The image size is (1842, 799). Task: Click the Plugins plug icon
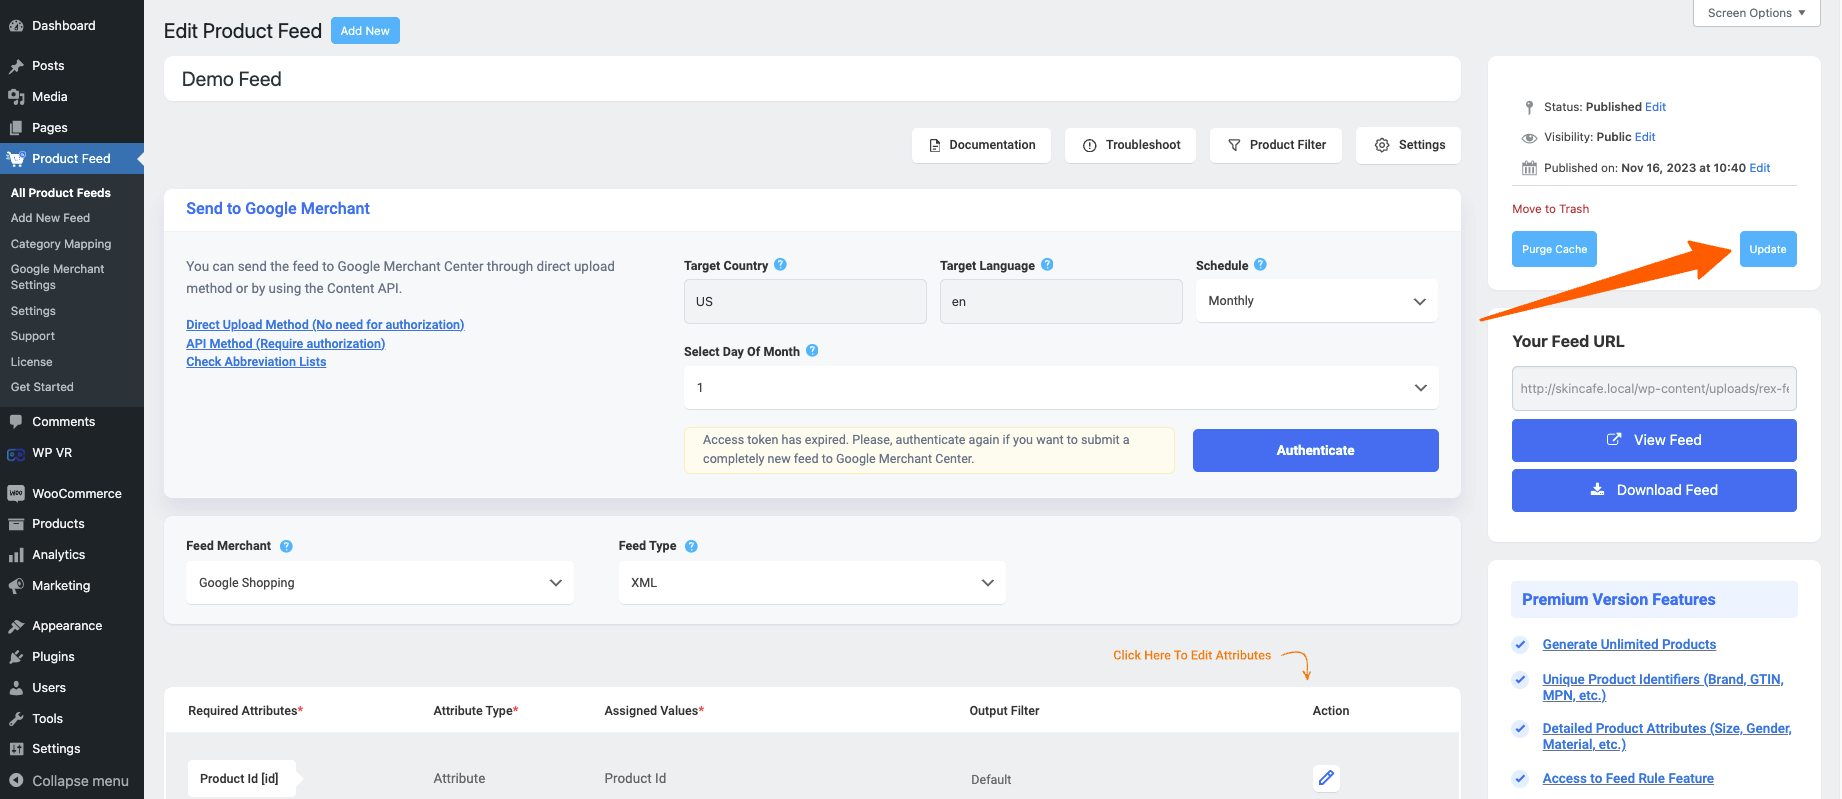pyautogui.click(x=16, y=657)
